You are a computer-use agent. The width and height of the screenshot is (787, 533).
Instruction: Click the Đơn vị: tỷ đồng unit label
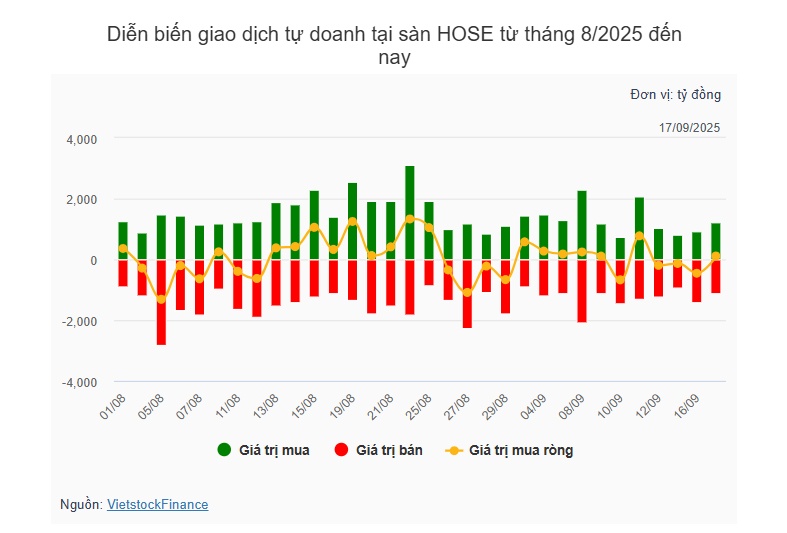[x=676, y=94]
